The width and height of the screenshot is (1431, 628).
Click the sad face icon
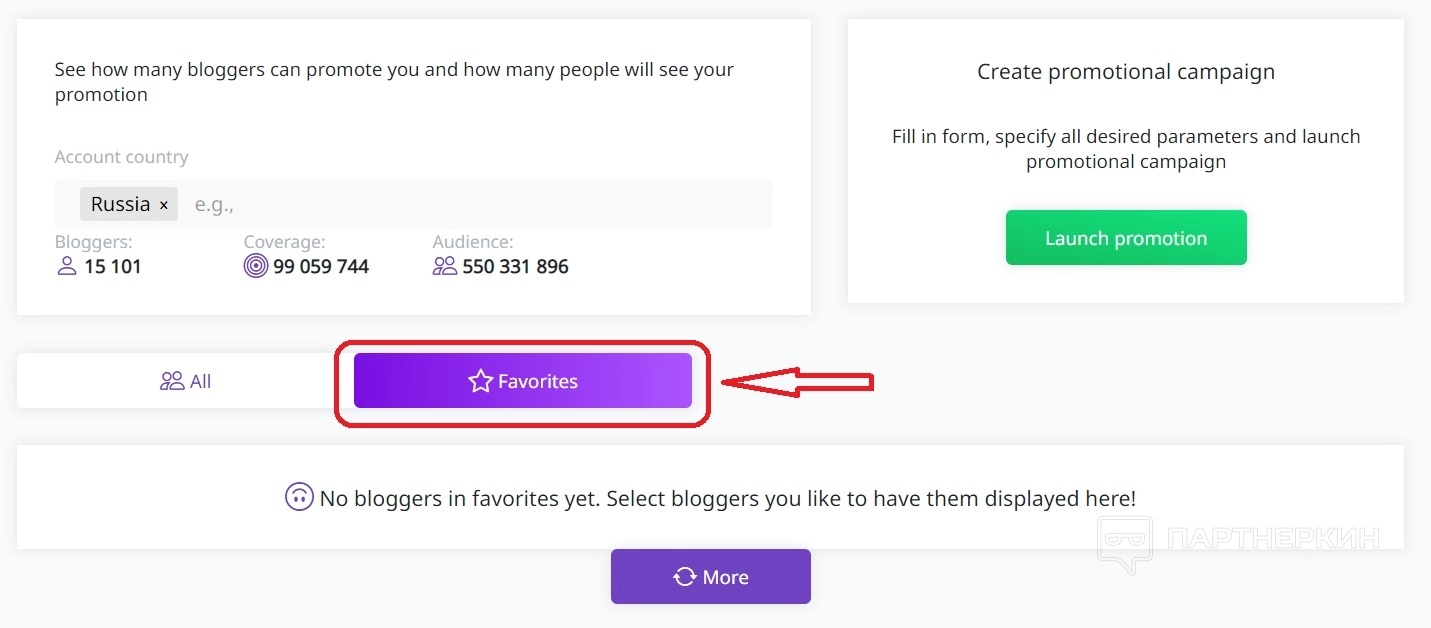click(x=299, y=497)
